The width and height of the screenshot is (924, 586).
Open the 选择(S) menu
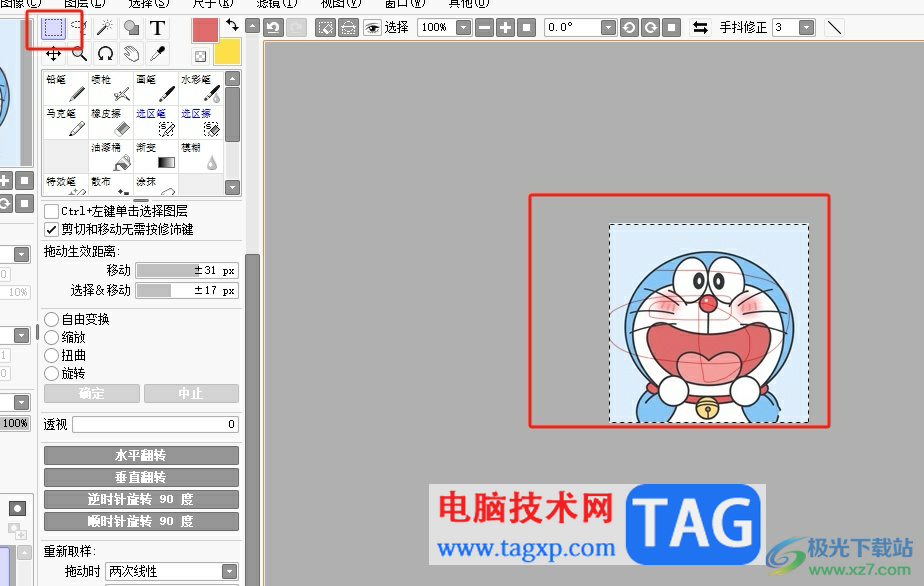(148, 3)
